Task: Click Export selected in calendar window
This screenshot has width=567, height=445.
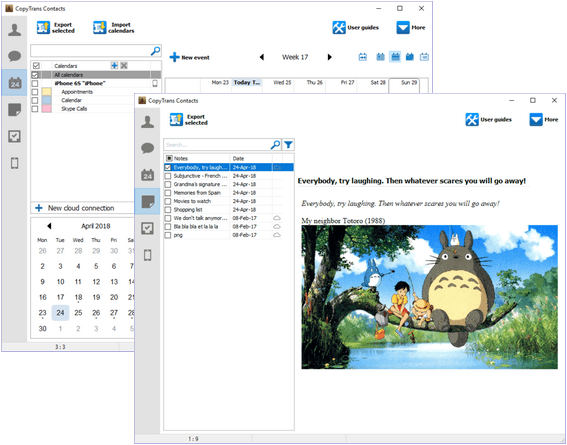Action: [56, 28]
